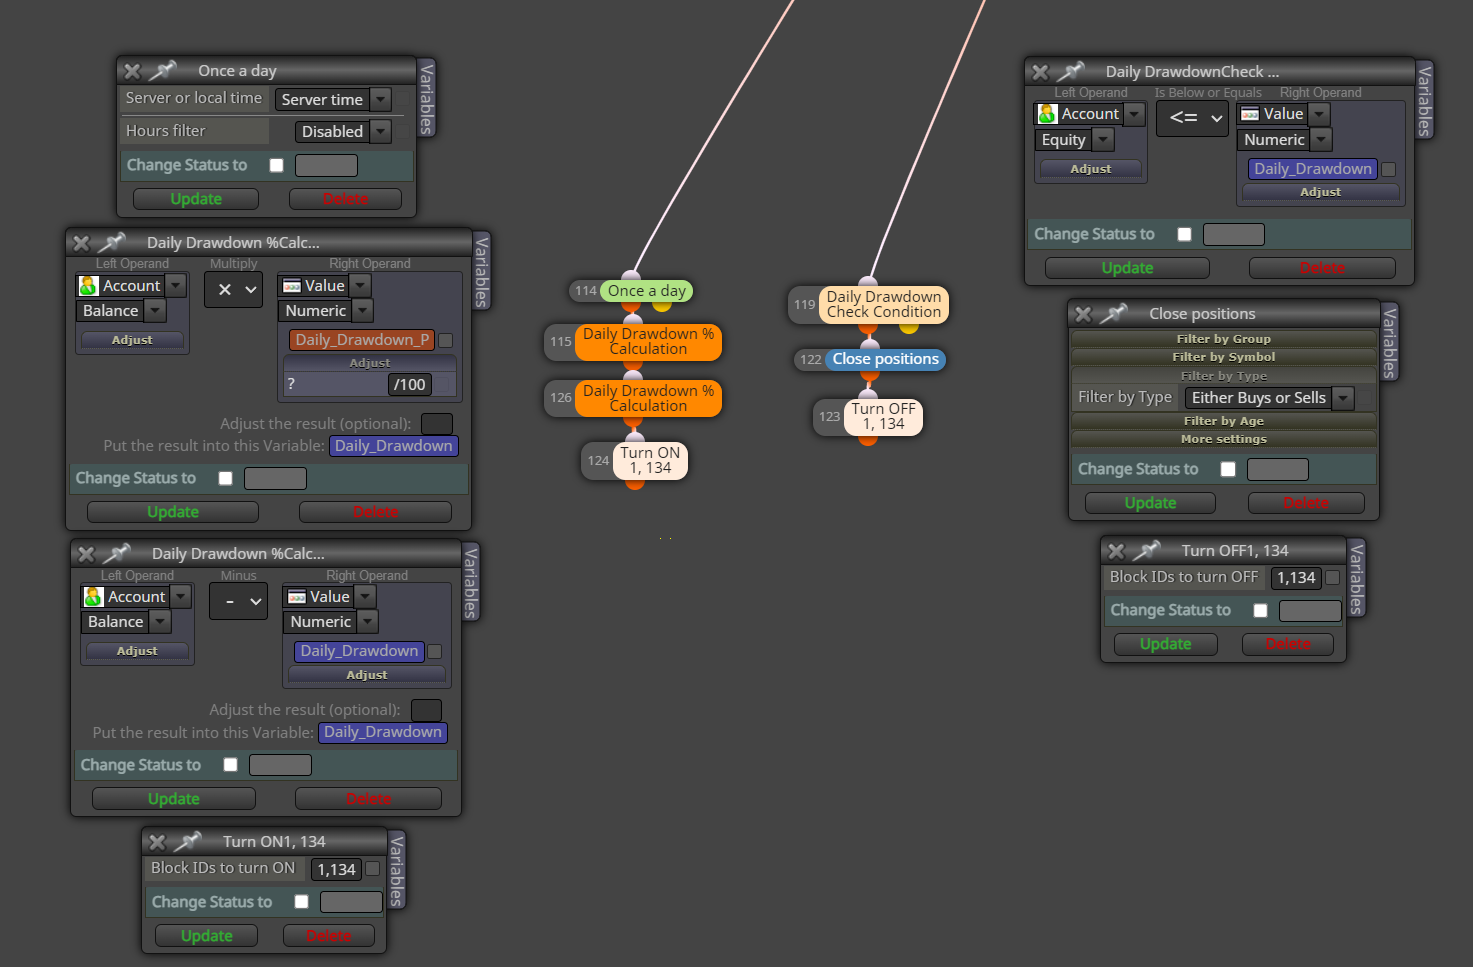Viewport: 1473px width, 967px height.
Task: Click Update in the Turn ON1, 134 panel
Action: (x=207, y=936)
